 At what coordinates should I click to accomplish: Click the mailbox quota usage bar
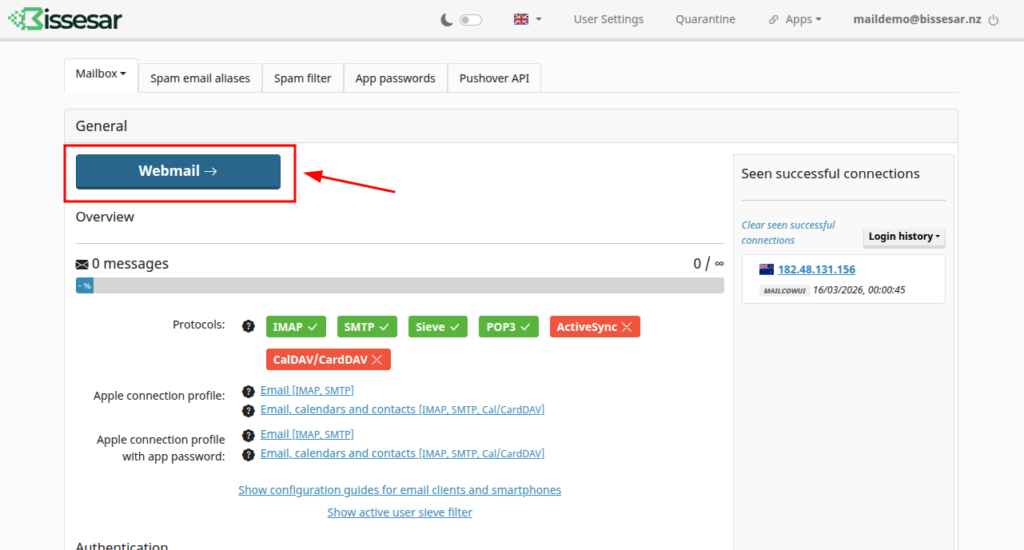[x=399, y=286]
